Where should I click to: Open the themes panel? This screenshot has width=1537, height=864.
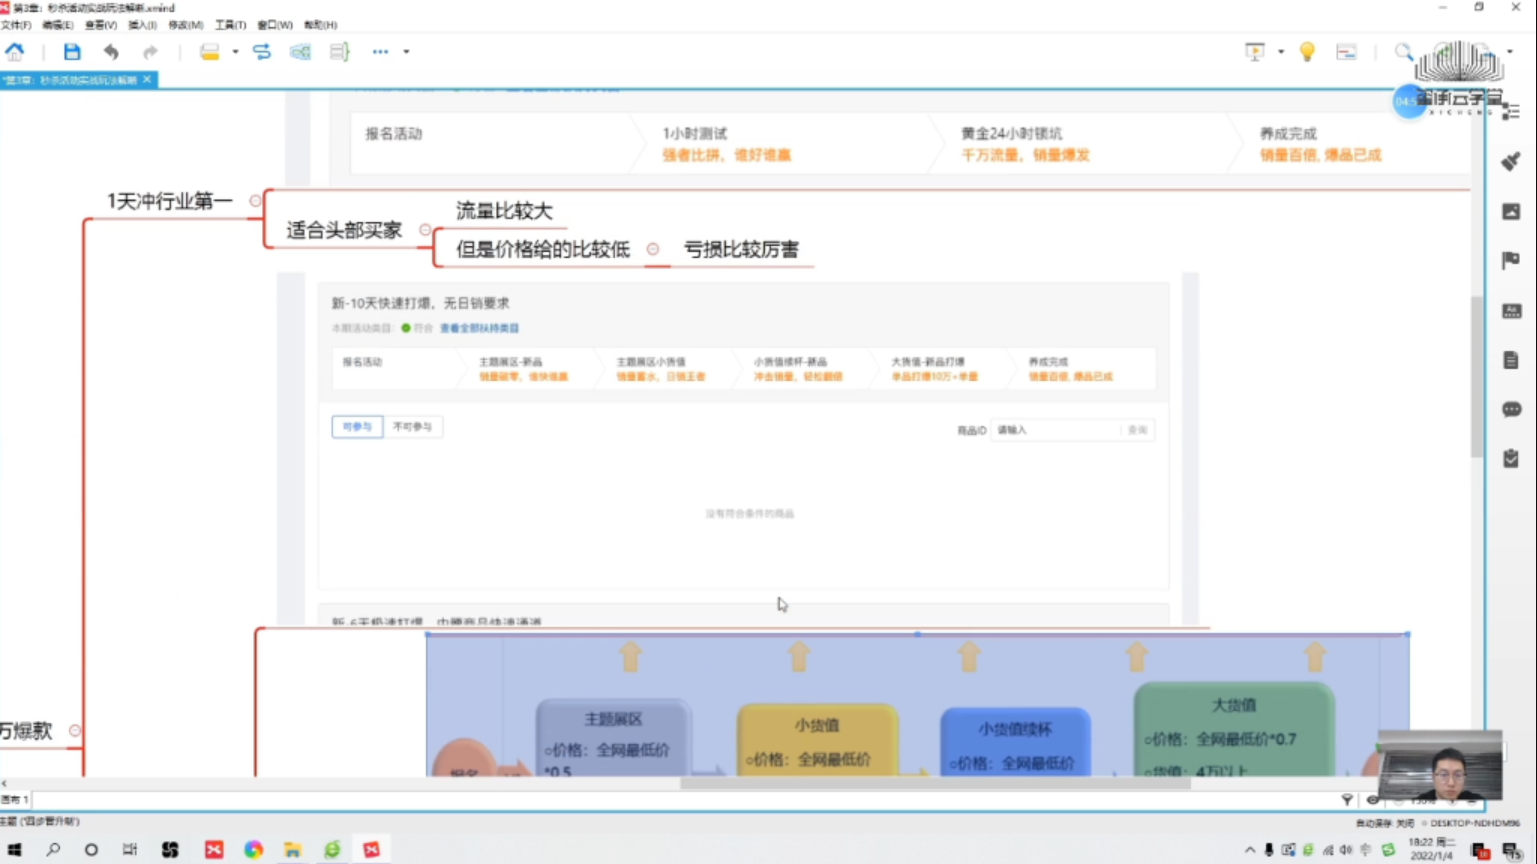[x=1511, y=311]
